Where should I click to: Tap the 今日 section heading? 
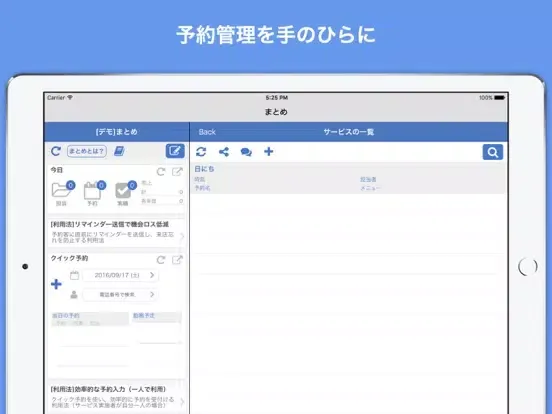pyautogui.click(x=56, y=170)
